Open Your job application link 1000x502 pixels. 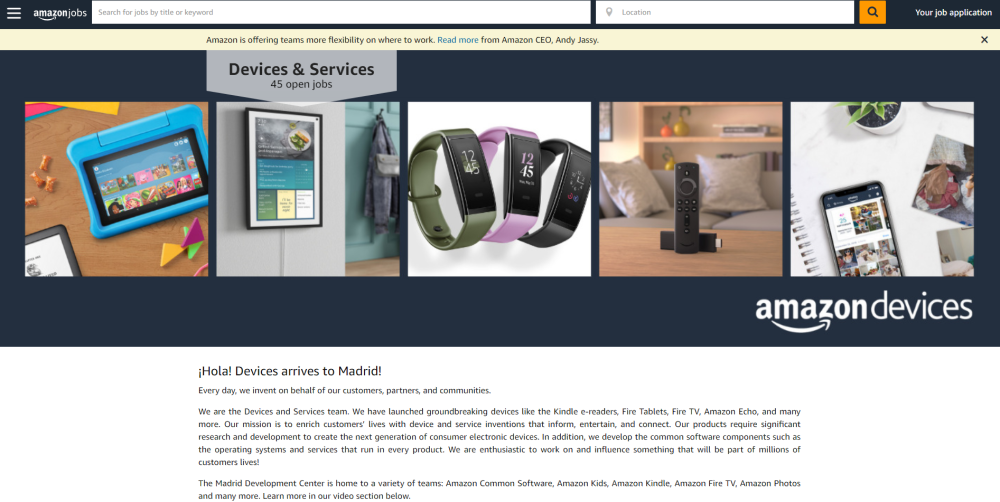tap(953, 12)
